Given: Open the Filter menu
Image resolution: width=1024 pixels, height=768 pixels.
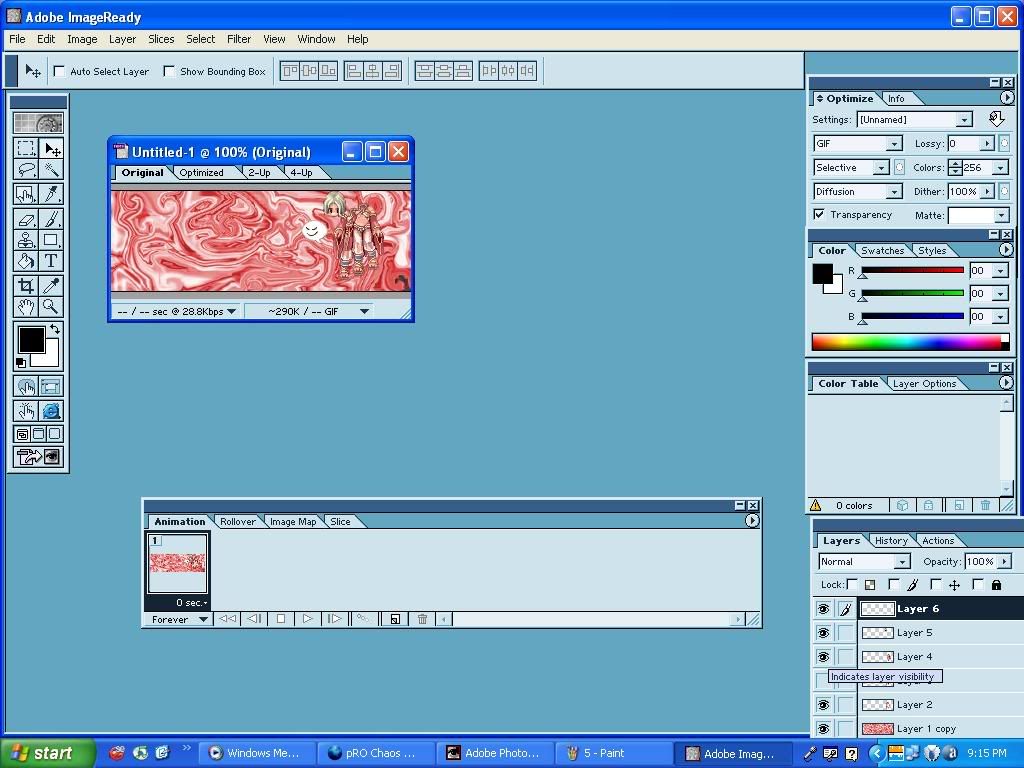Looking at the screenshot, I should 239,39.
